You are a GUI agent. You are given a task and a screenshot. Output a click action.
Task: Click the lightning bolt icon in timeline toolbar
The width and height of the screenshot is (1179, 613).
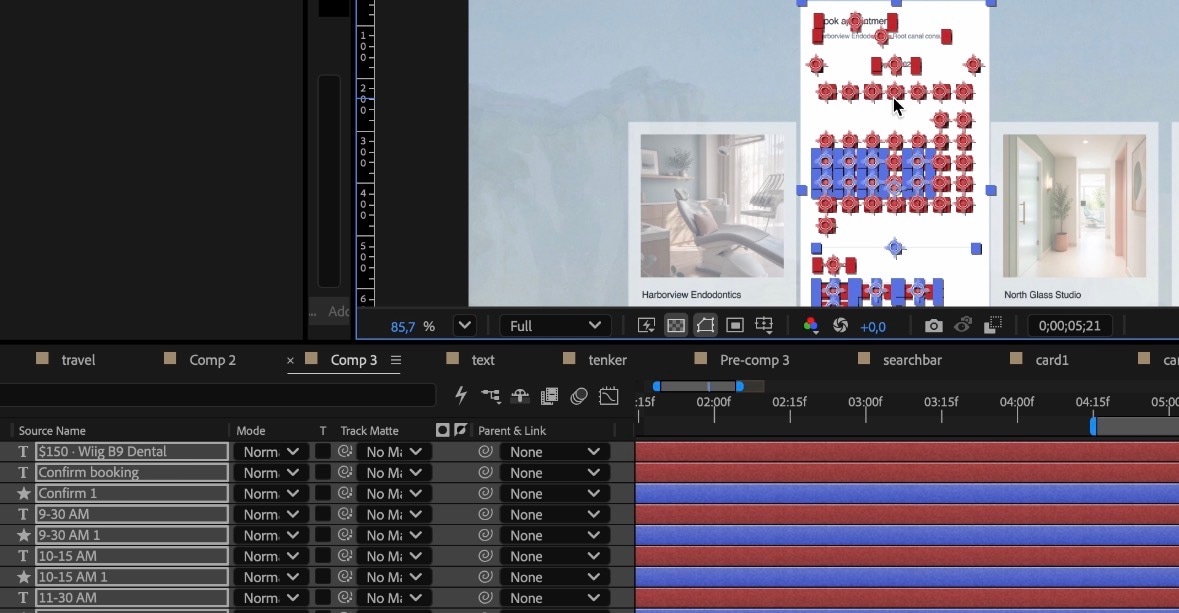(x=461, y=395)
